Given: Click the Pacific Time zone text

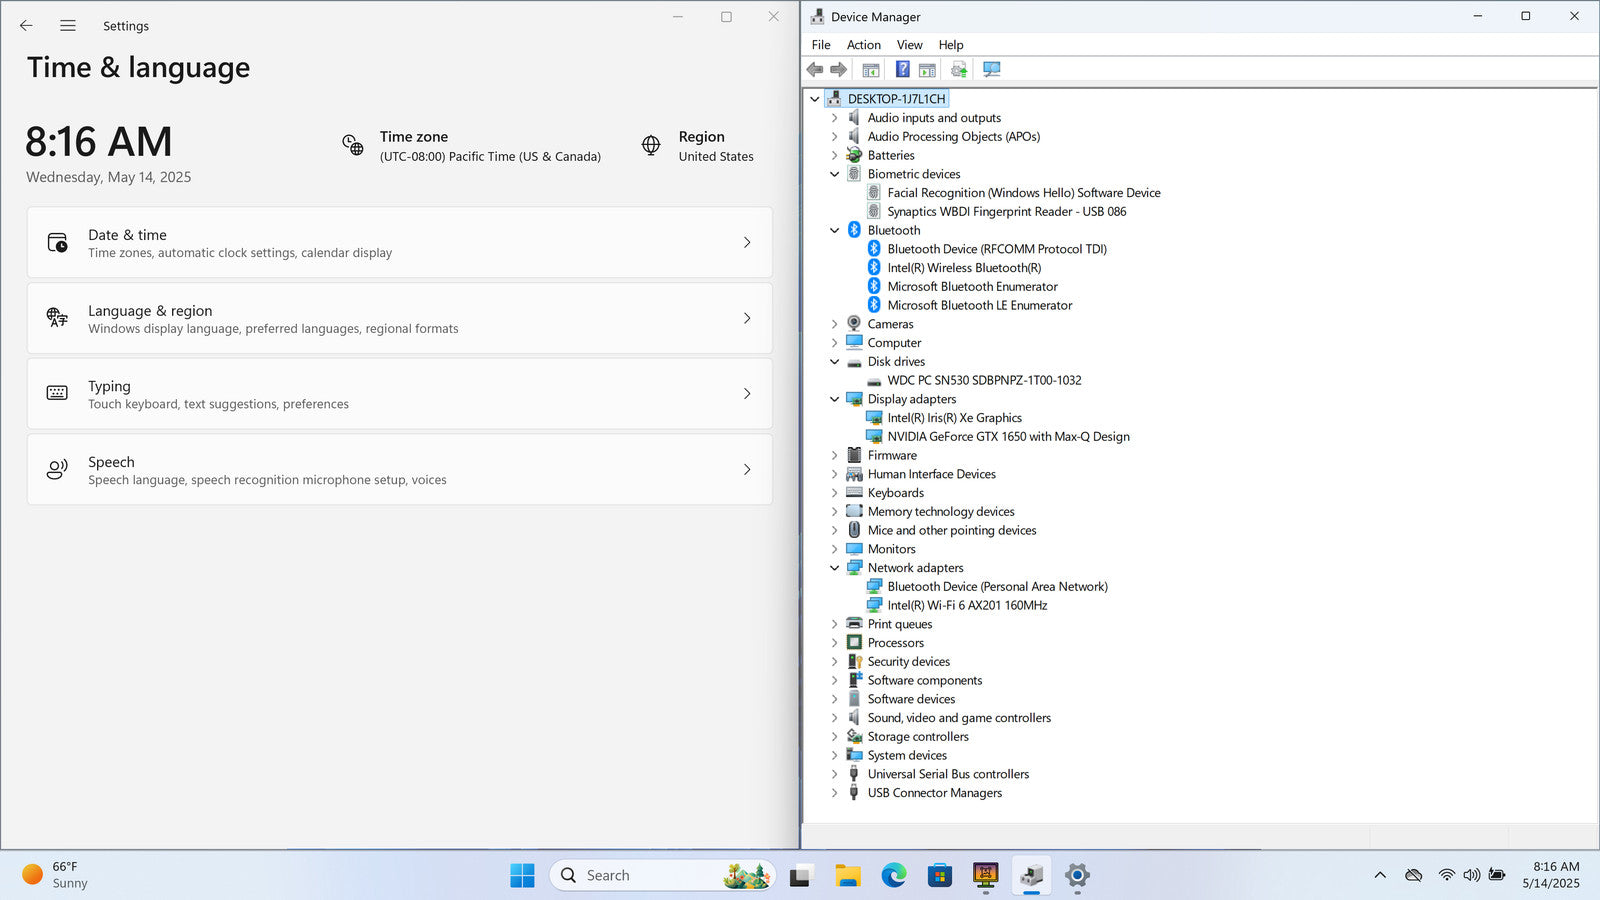Looking at the screenshot, I should 490,157.
